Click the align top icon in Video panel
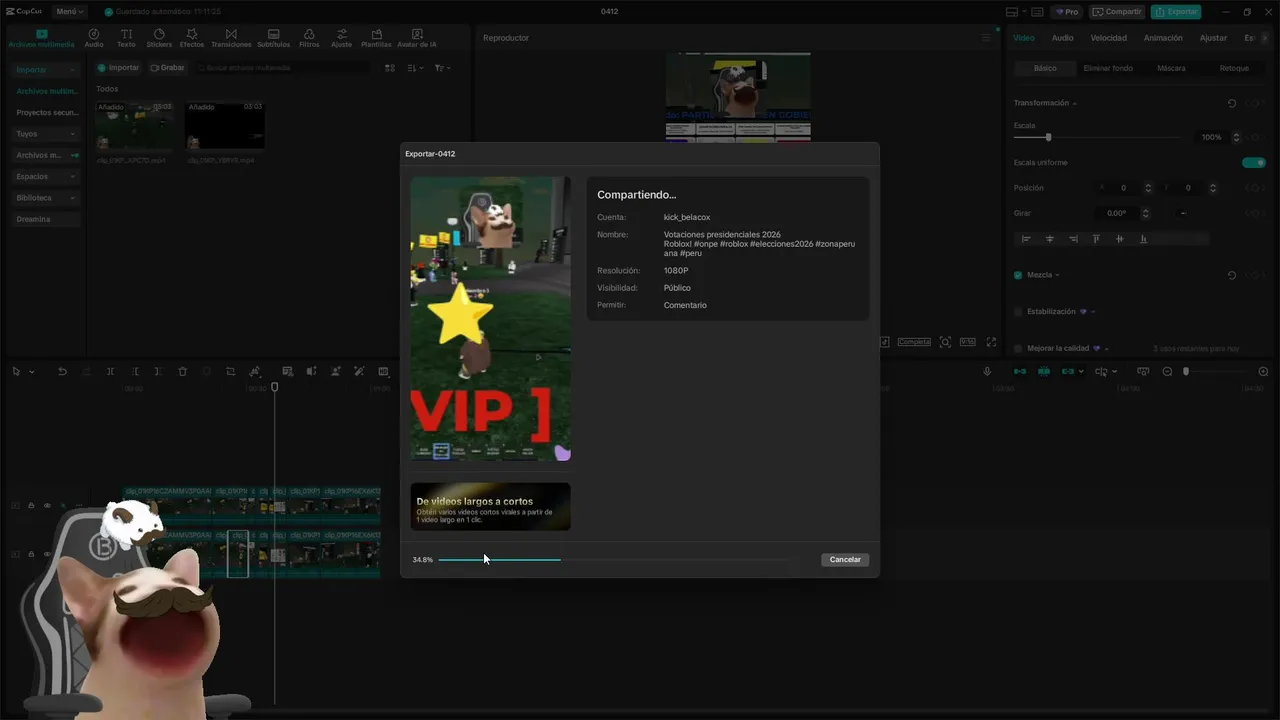The height and width of the screenshot is (720, 1280). click(x=1096, y=239)
